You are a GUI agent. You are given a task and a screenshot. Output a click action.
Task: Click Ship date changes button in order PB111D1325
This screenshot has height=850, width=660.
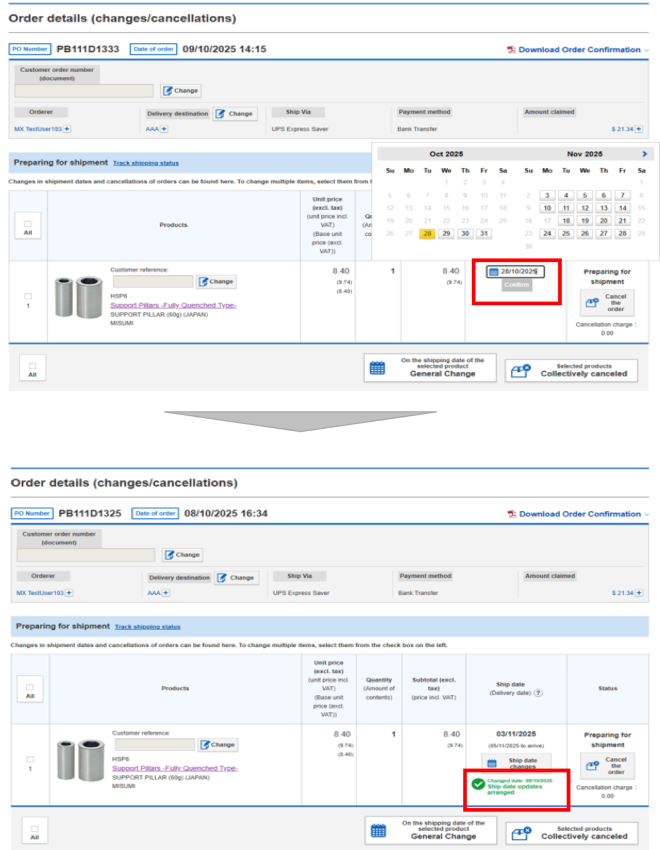(x=516, y=765)
